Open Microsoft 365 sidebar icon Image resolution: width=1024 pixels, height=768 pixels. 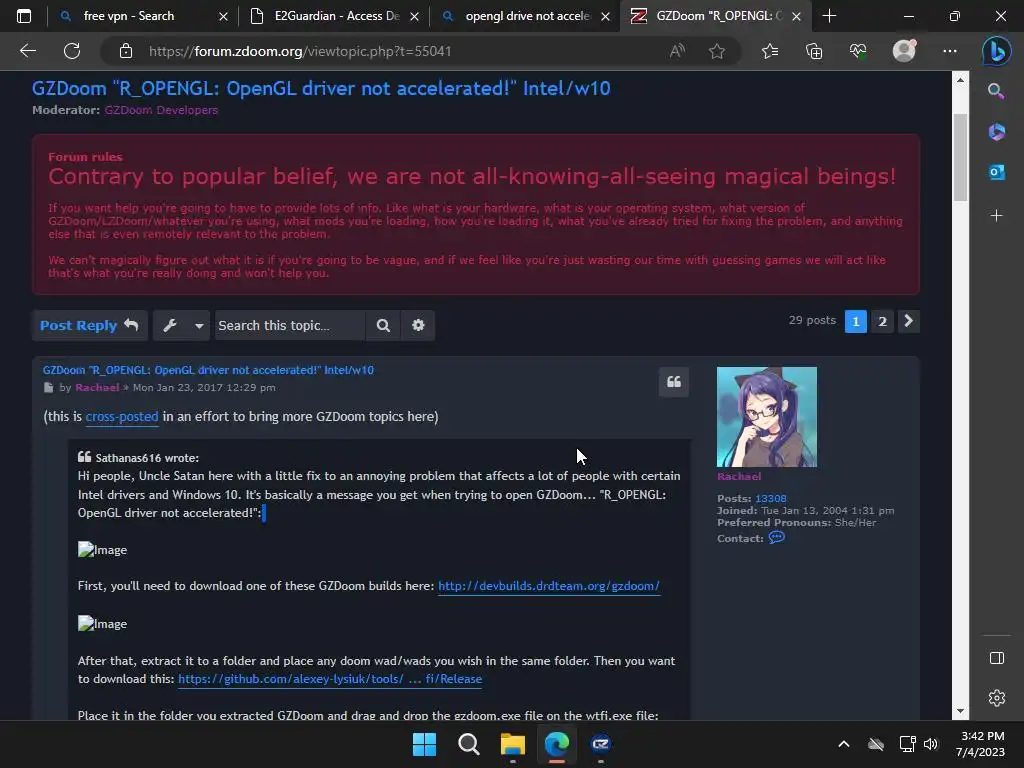click(x=996, y=132)
